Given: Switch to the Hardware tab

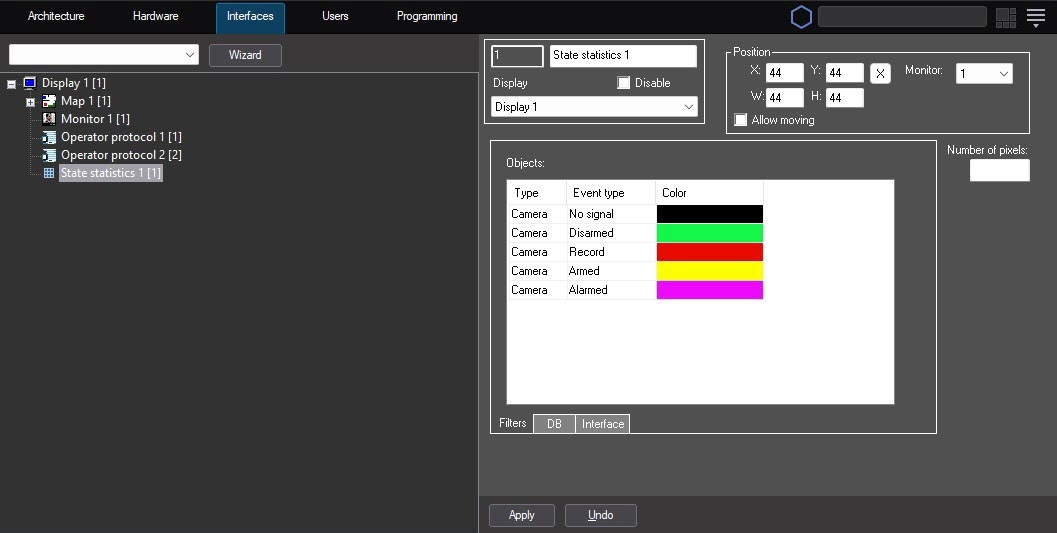Looking at the screenshot, I should (155, 17).
